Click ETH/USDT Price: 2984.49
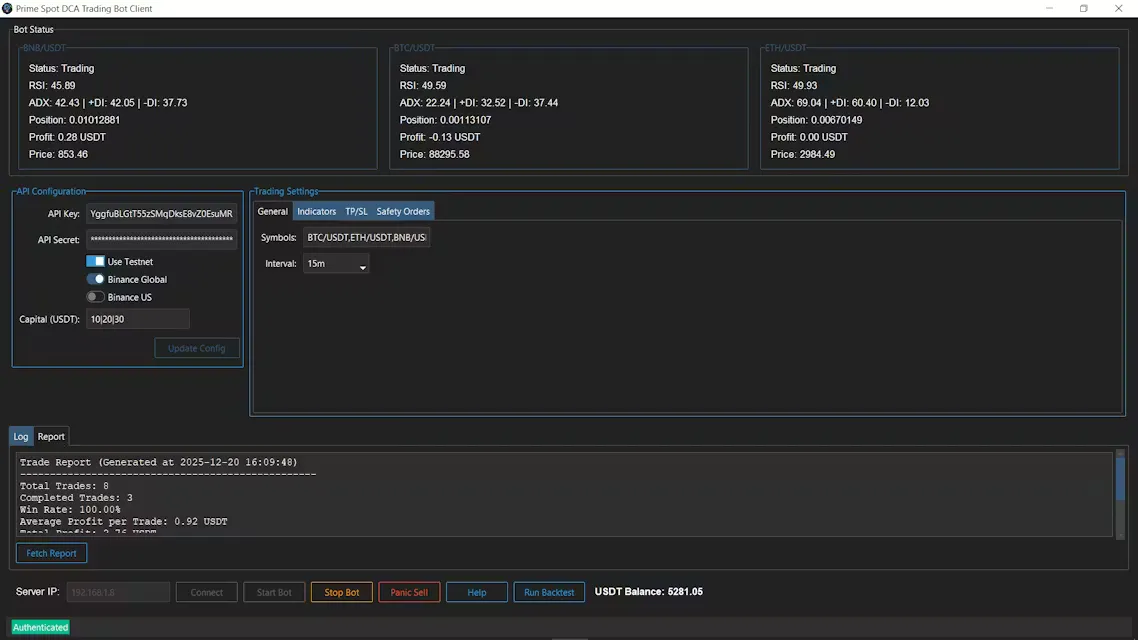This screenshot has width=1138, height=640. click(803, 155)
